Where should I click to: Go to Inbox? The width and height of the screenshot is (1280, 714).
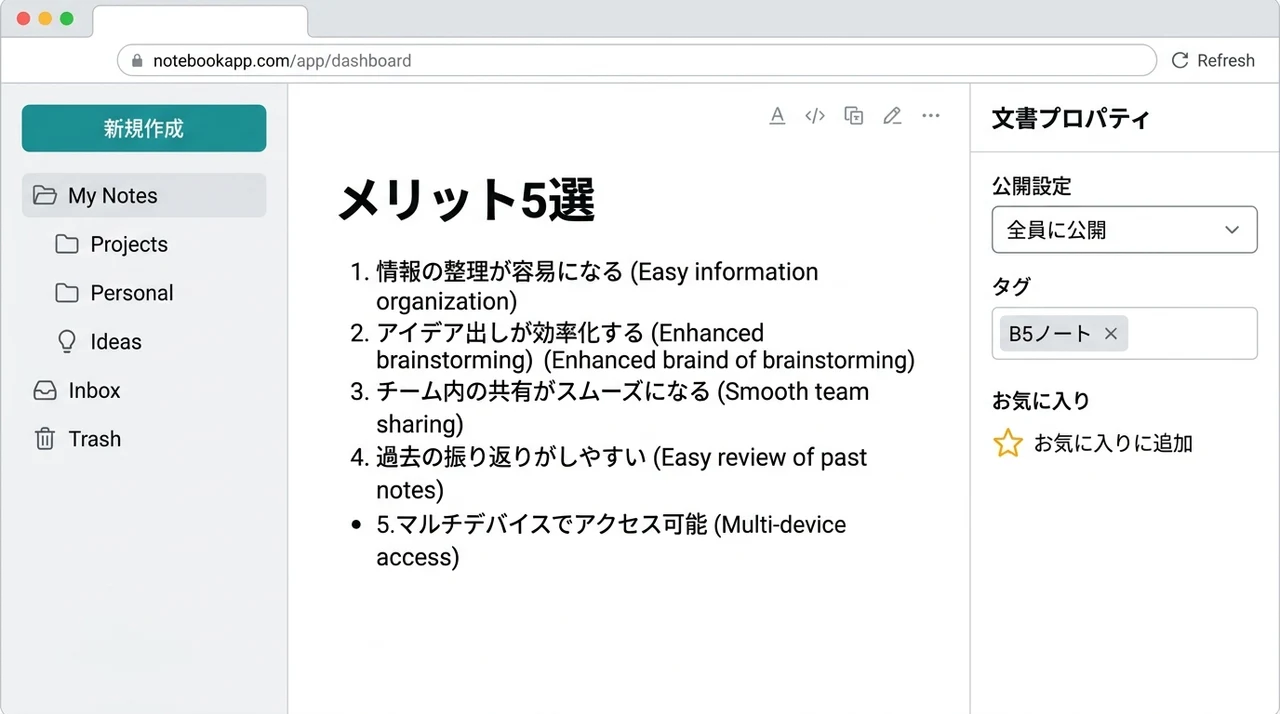(94, 391)
